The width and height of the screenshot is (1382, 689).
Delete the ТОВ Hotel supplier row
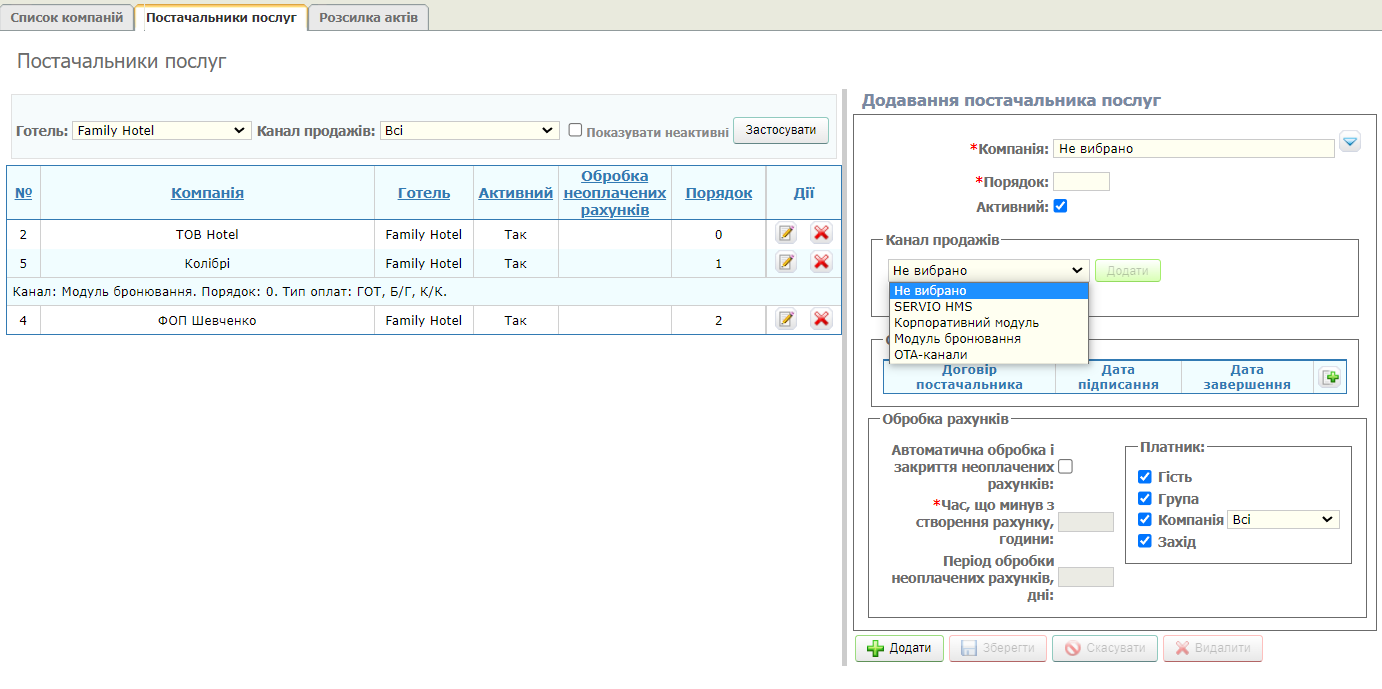click(821, 234)
